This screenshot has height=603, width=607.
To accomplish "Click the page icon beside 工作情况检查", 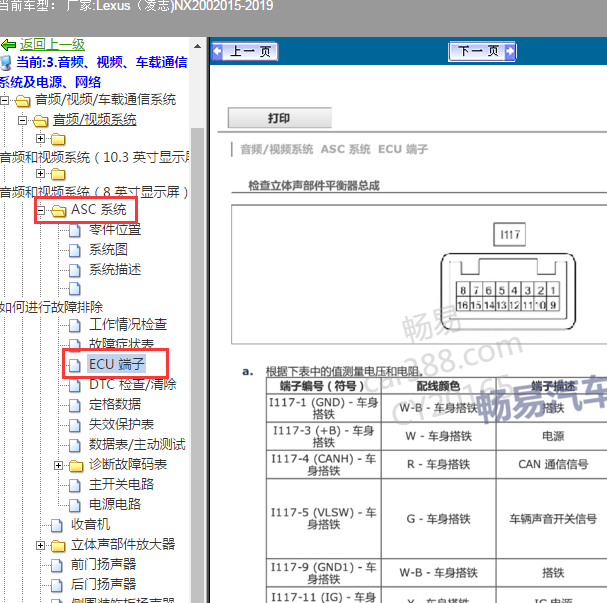I will (x=75, y=325).
